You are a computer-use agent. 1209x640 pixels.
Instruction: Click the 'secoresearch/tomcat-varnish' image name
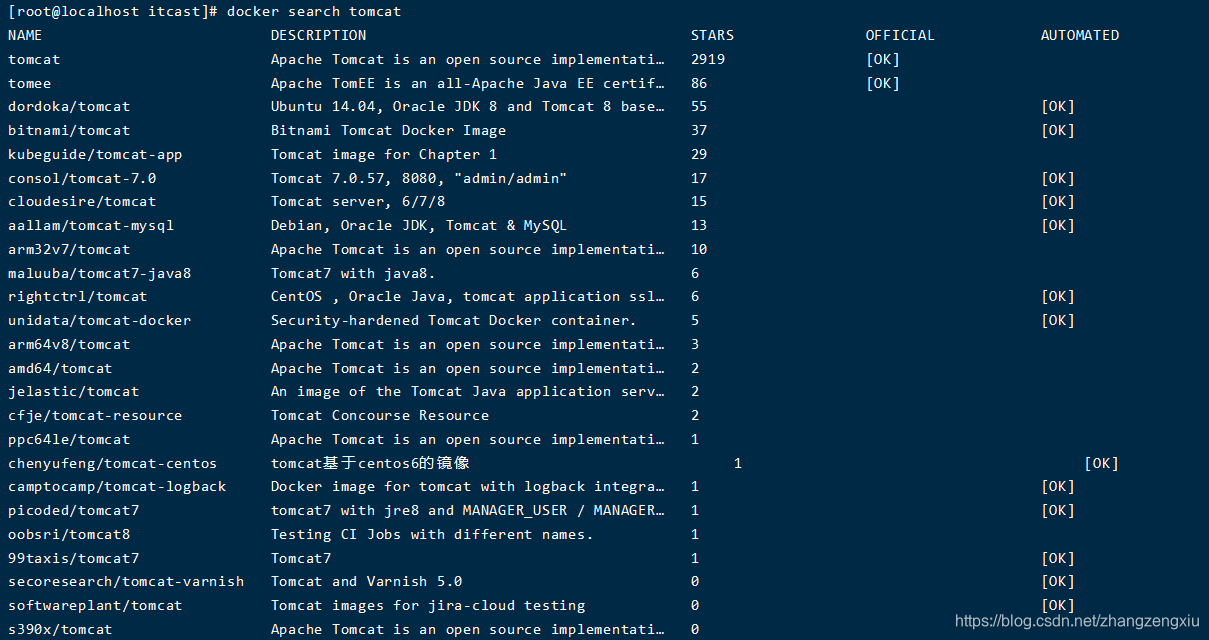[126, 581]
